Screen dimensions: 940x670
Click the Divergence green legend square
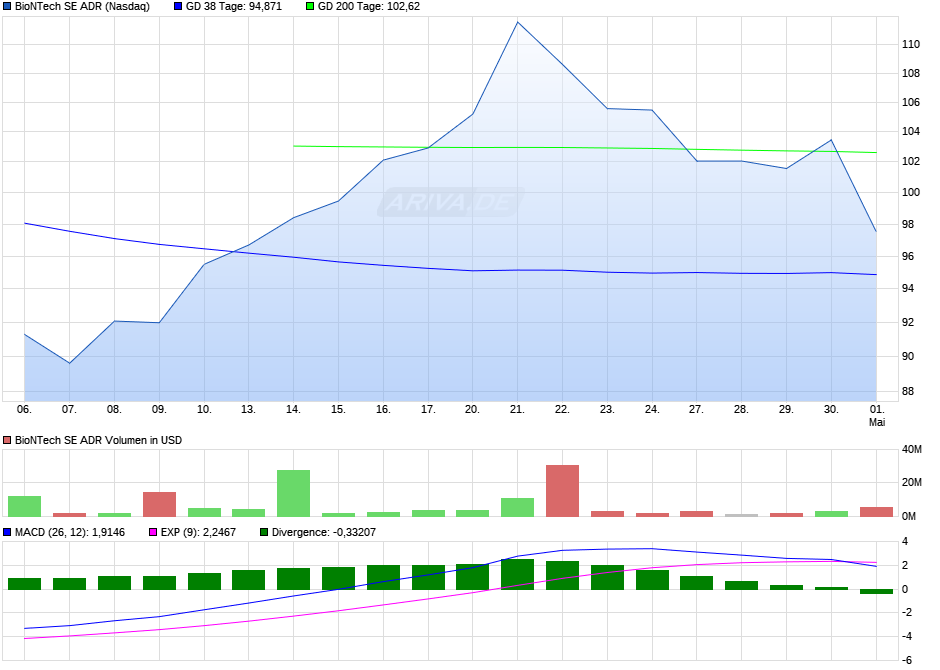(264, 532)
